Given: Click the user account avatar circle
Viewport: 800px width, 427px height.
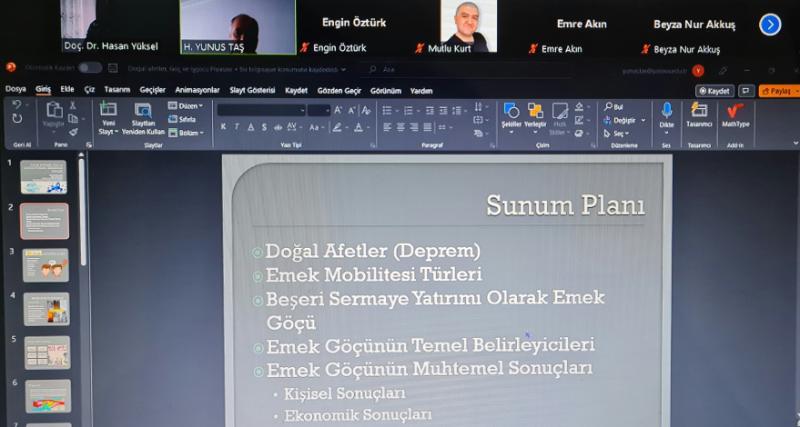Looking at the screenshot, I should [698, 71].
